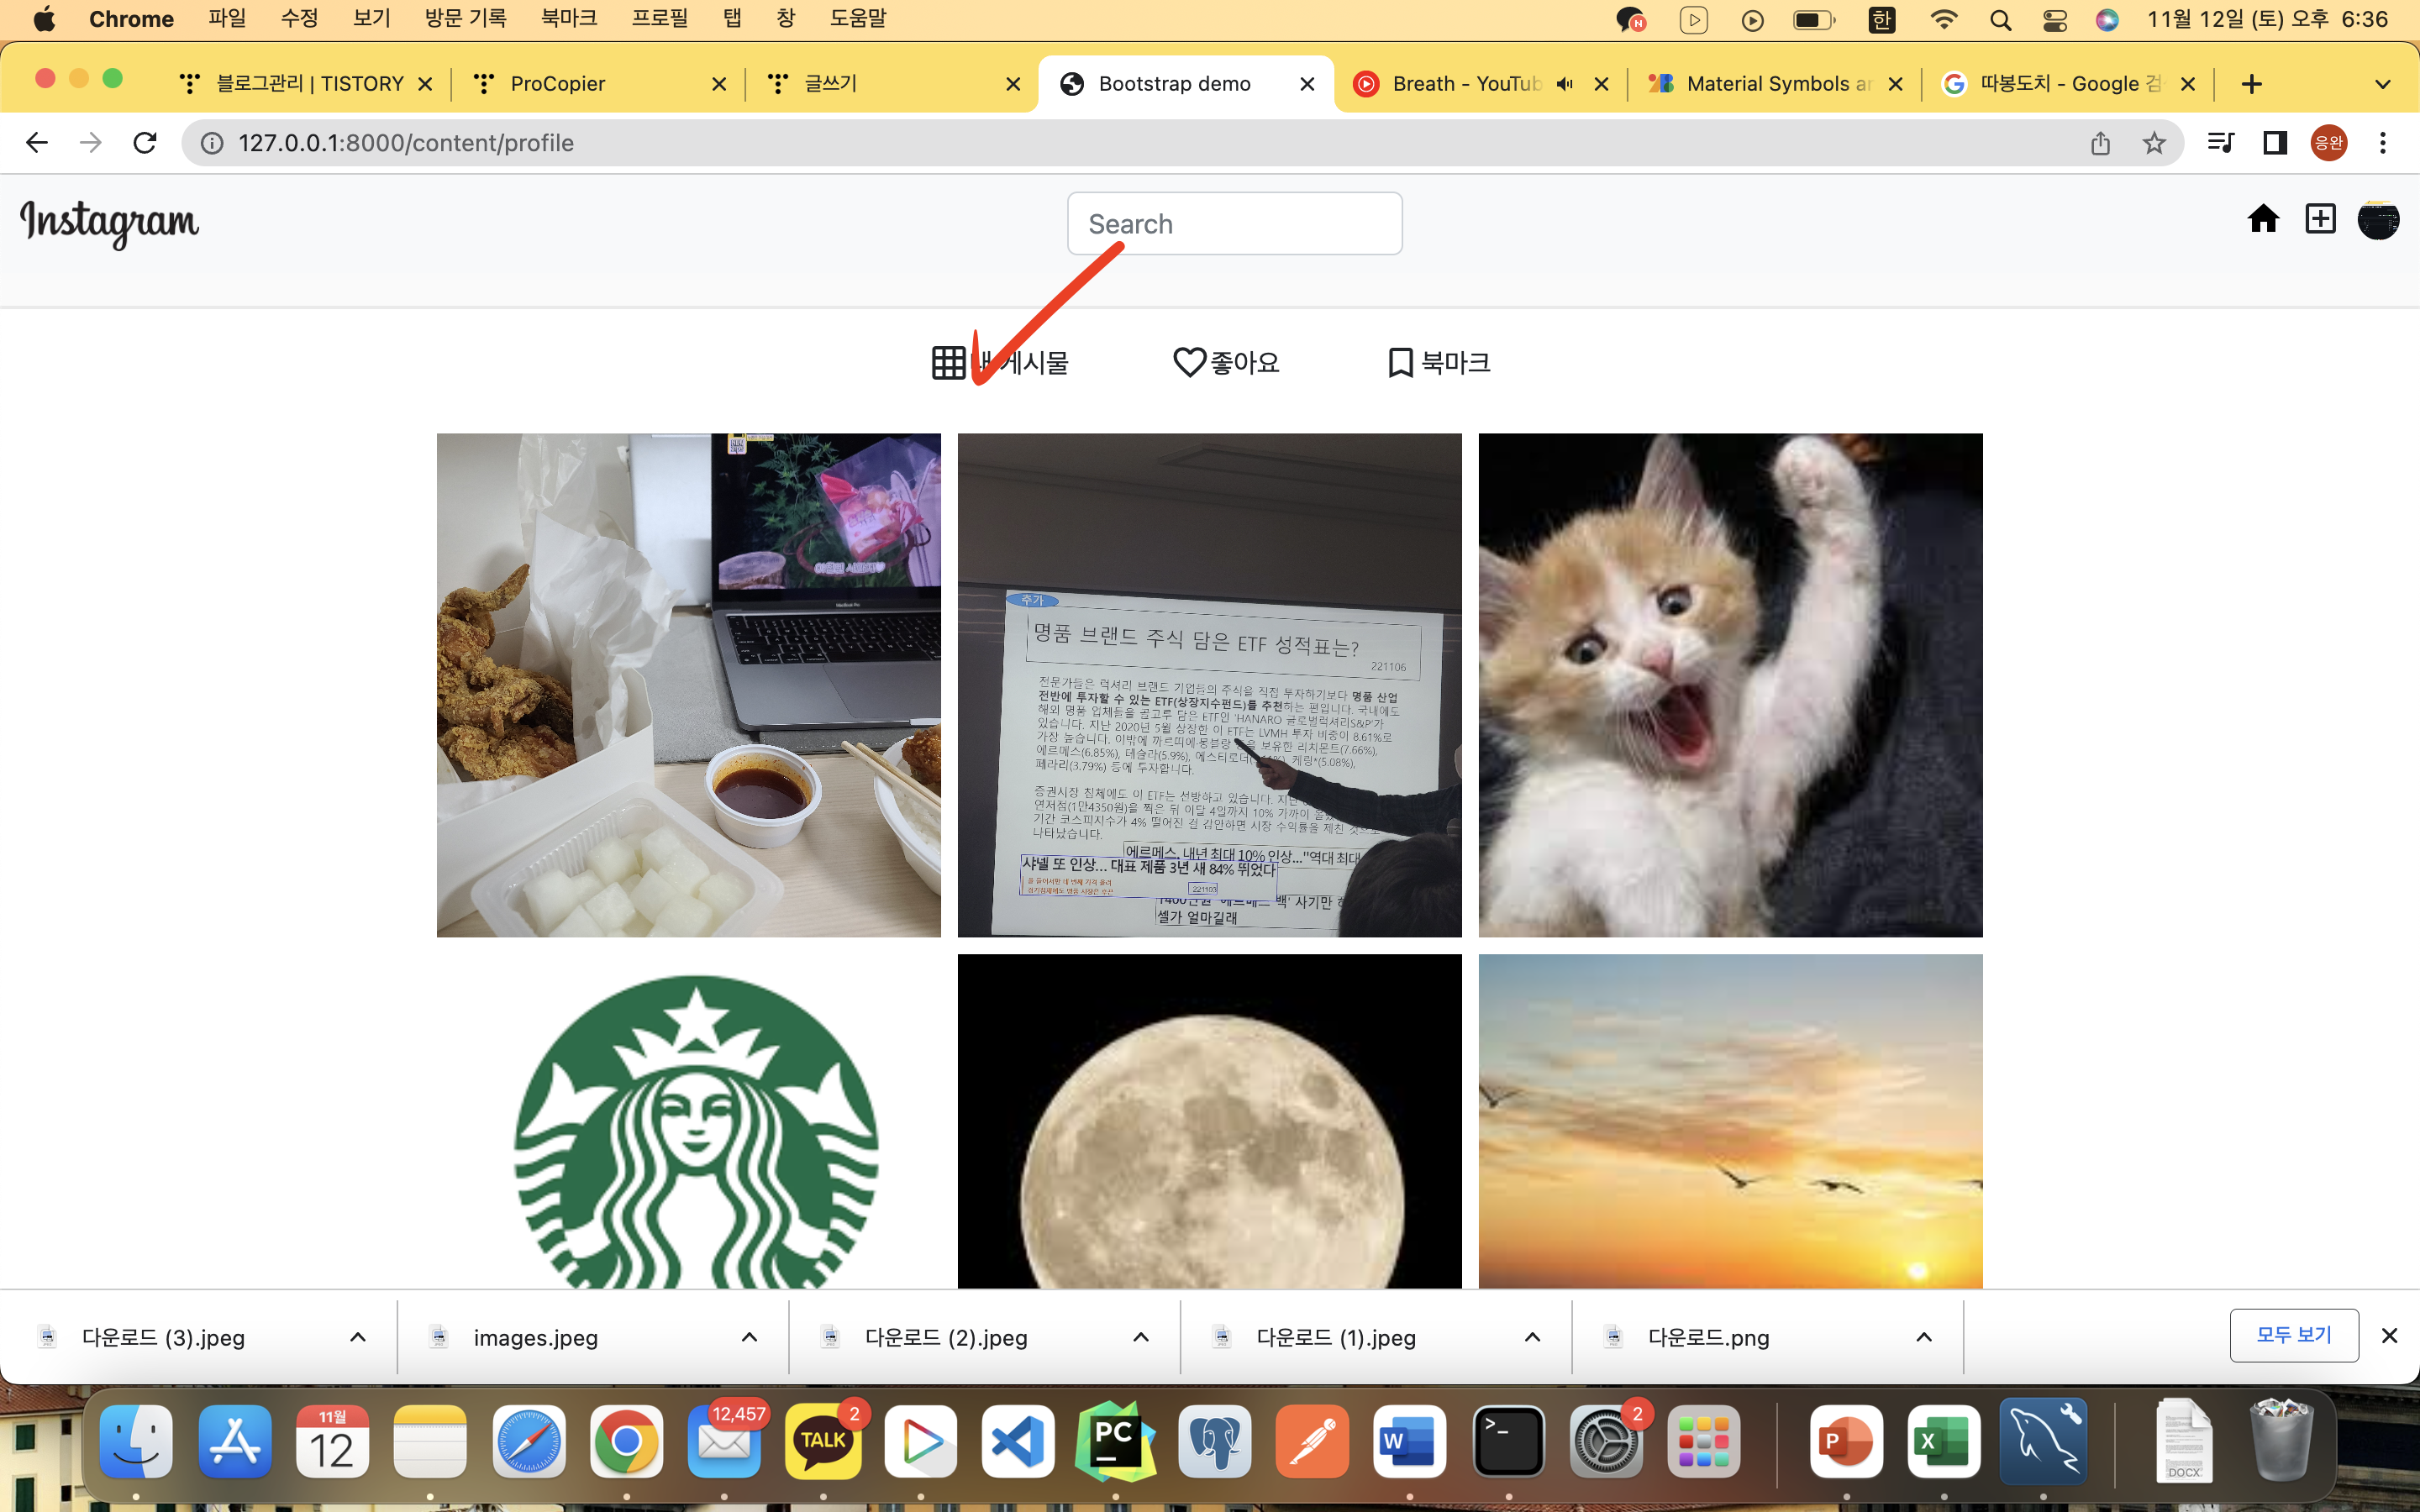Focus the Search input field

click(x=1234, y=223)
